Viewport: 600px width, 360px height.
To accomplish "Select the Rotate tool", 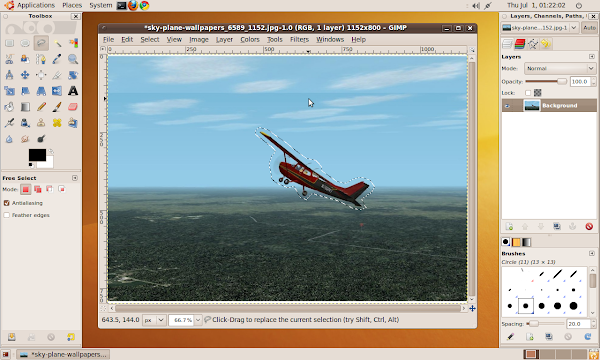I will click(x=73, y=75).
